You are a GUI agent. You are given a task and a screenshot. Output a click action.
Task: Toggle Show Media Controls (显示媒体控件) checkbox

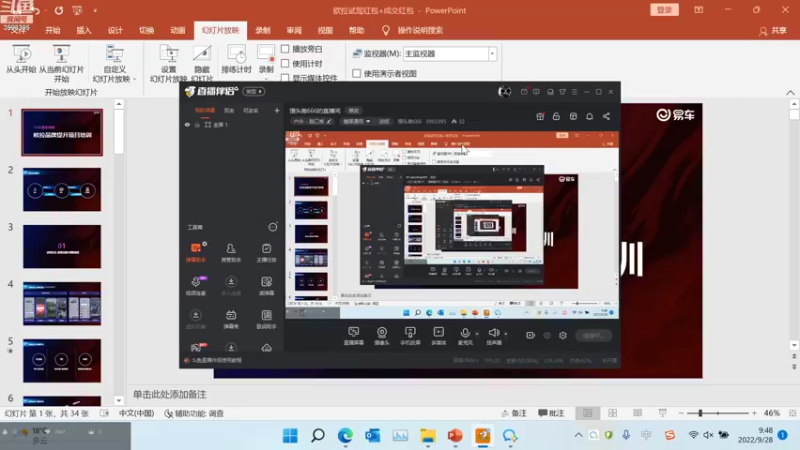point(285,78)
